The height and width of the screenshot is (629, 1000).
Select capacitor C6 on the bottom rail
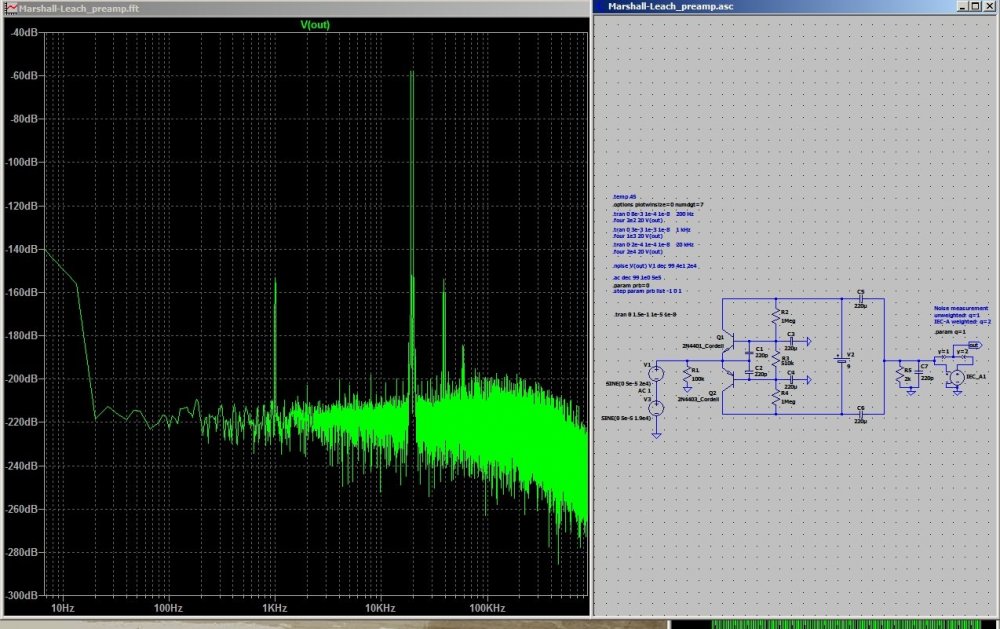coord(860,414)
